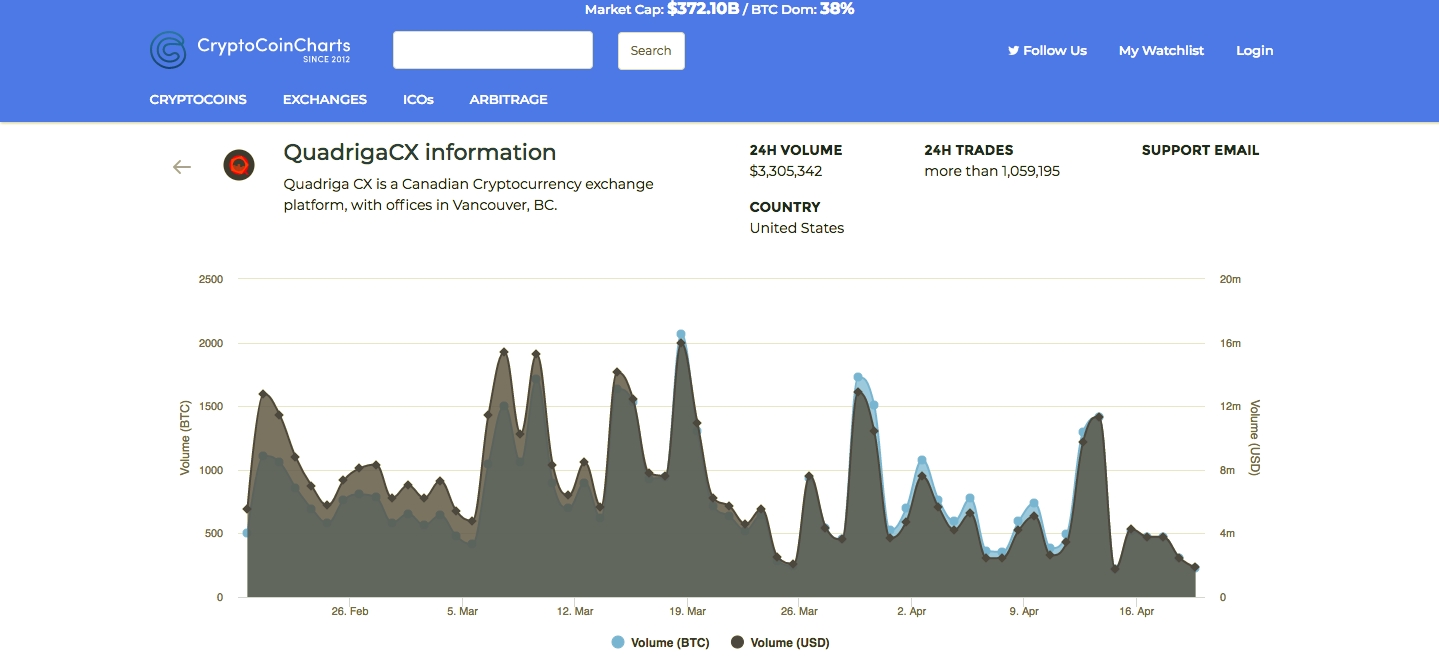Image resolution: width=1439 pixels, height=659 pixels.
Task: Click the back arrow beside QuadrigaCX
Action: (x=182, y=167)
